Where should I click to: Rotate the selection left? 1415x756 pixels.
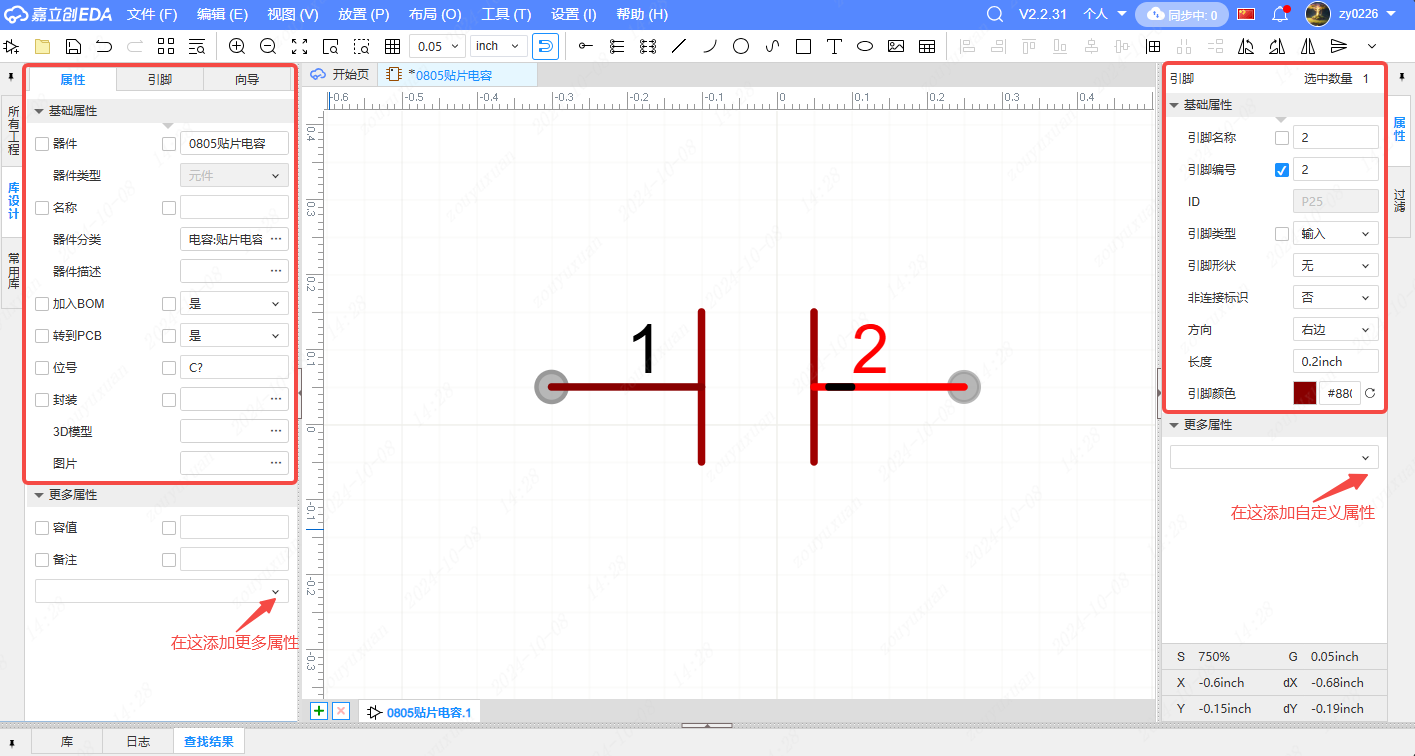tap(1246, 47)
